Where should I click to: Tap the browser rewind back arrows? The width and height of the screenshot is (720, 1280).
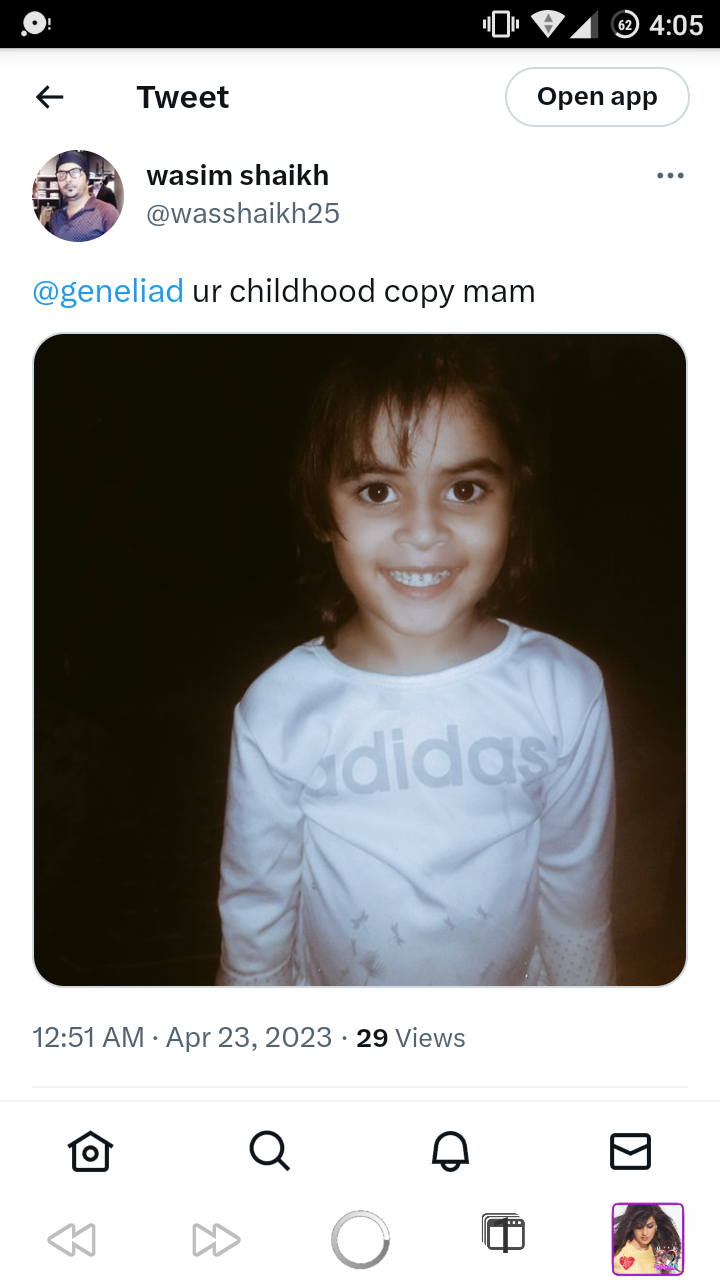coord(71,1240)
